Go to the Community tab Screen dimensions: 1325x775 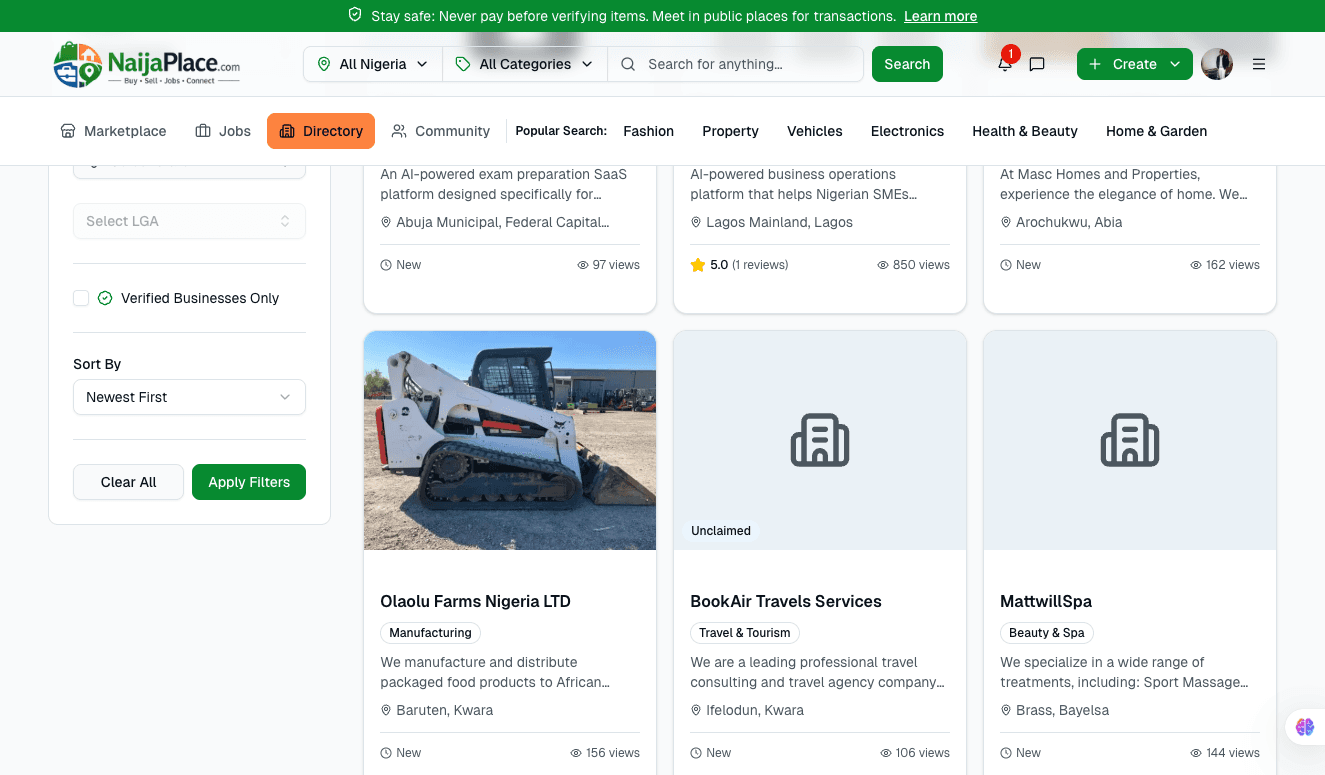440,131
